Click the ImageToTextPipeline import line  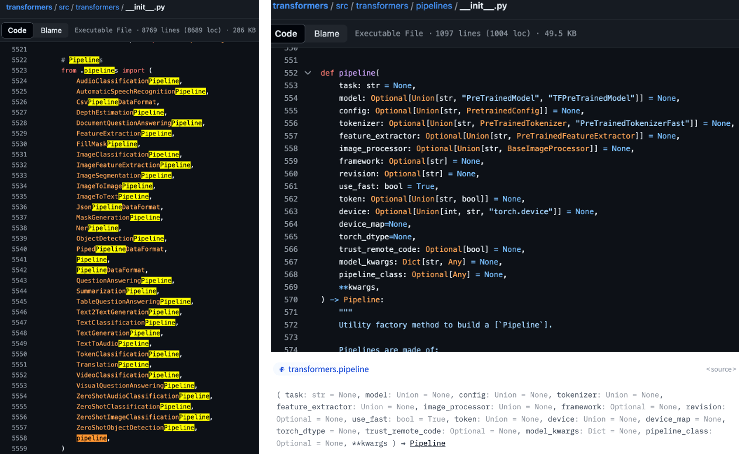tap(114, 196)
